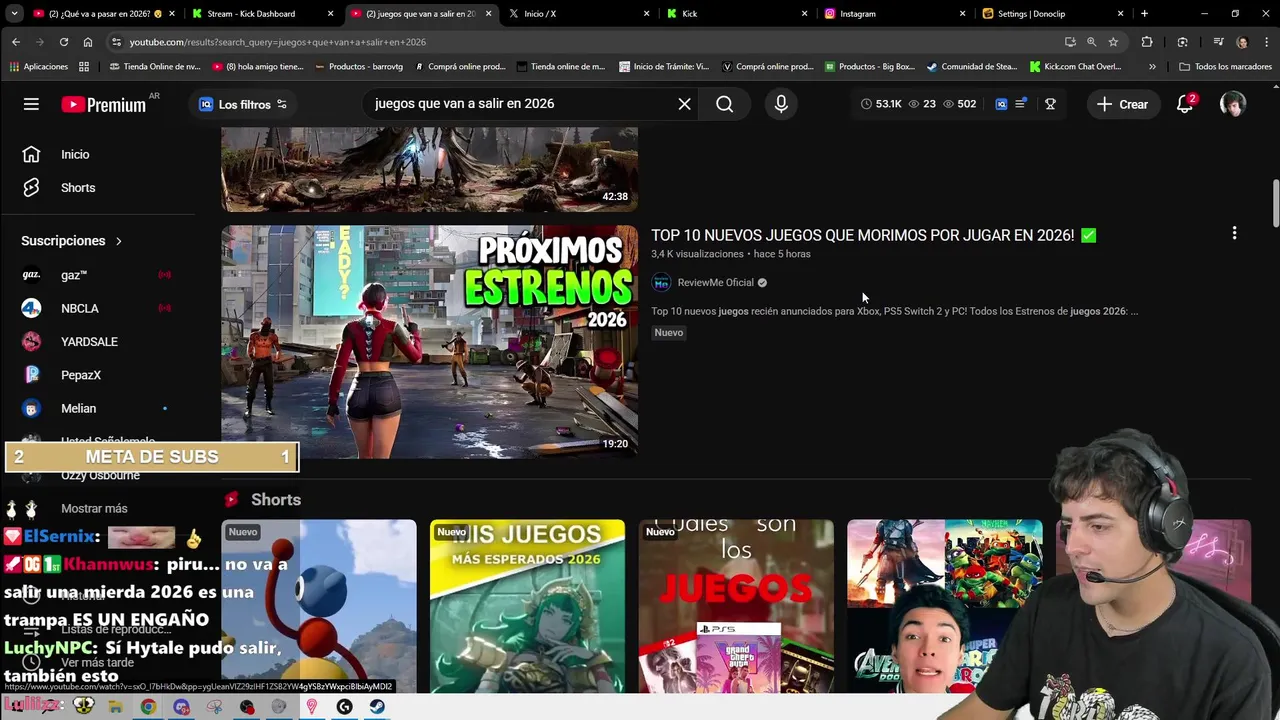This screenshot has height=720, width=1280.
Task: Click the page vertical scrollbar thumb
Action: [1275, 203]
